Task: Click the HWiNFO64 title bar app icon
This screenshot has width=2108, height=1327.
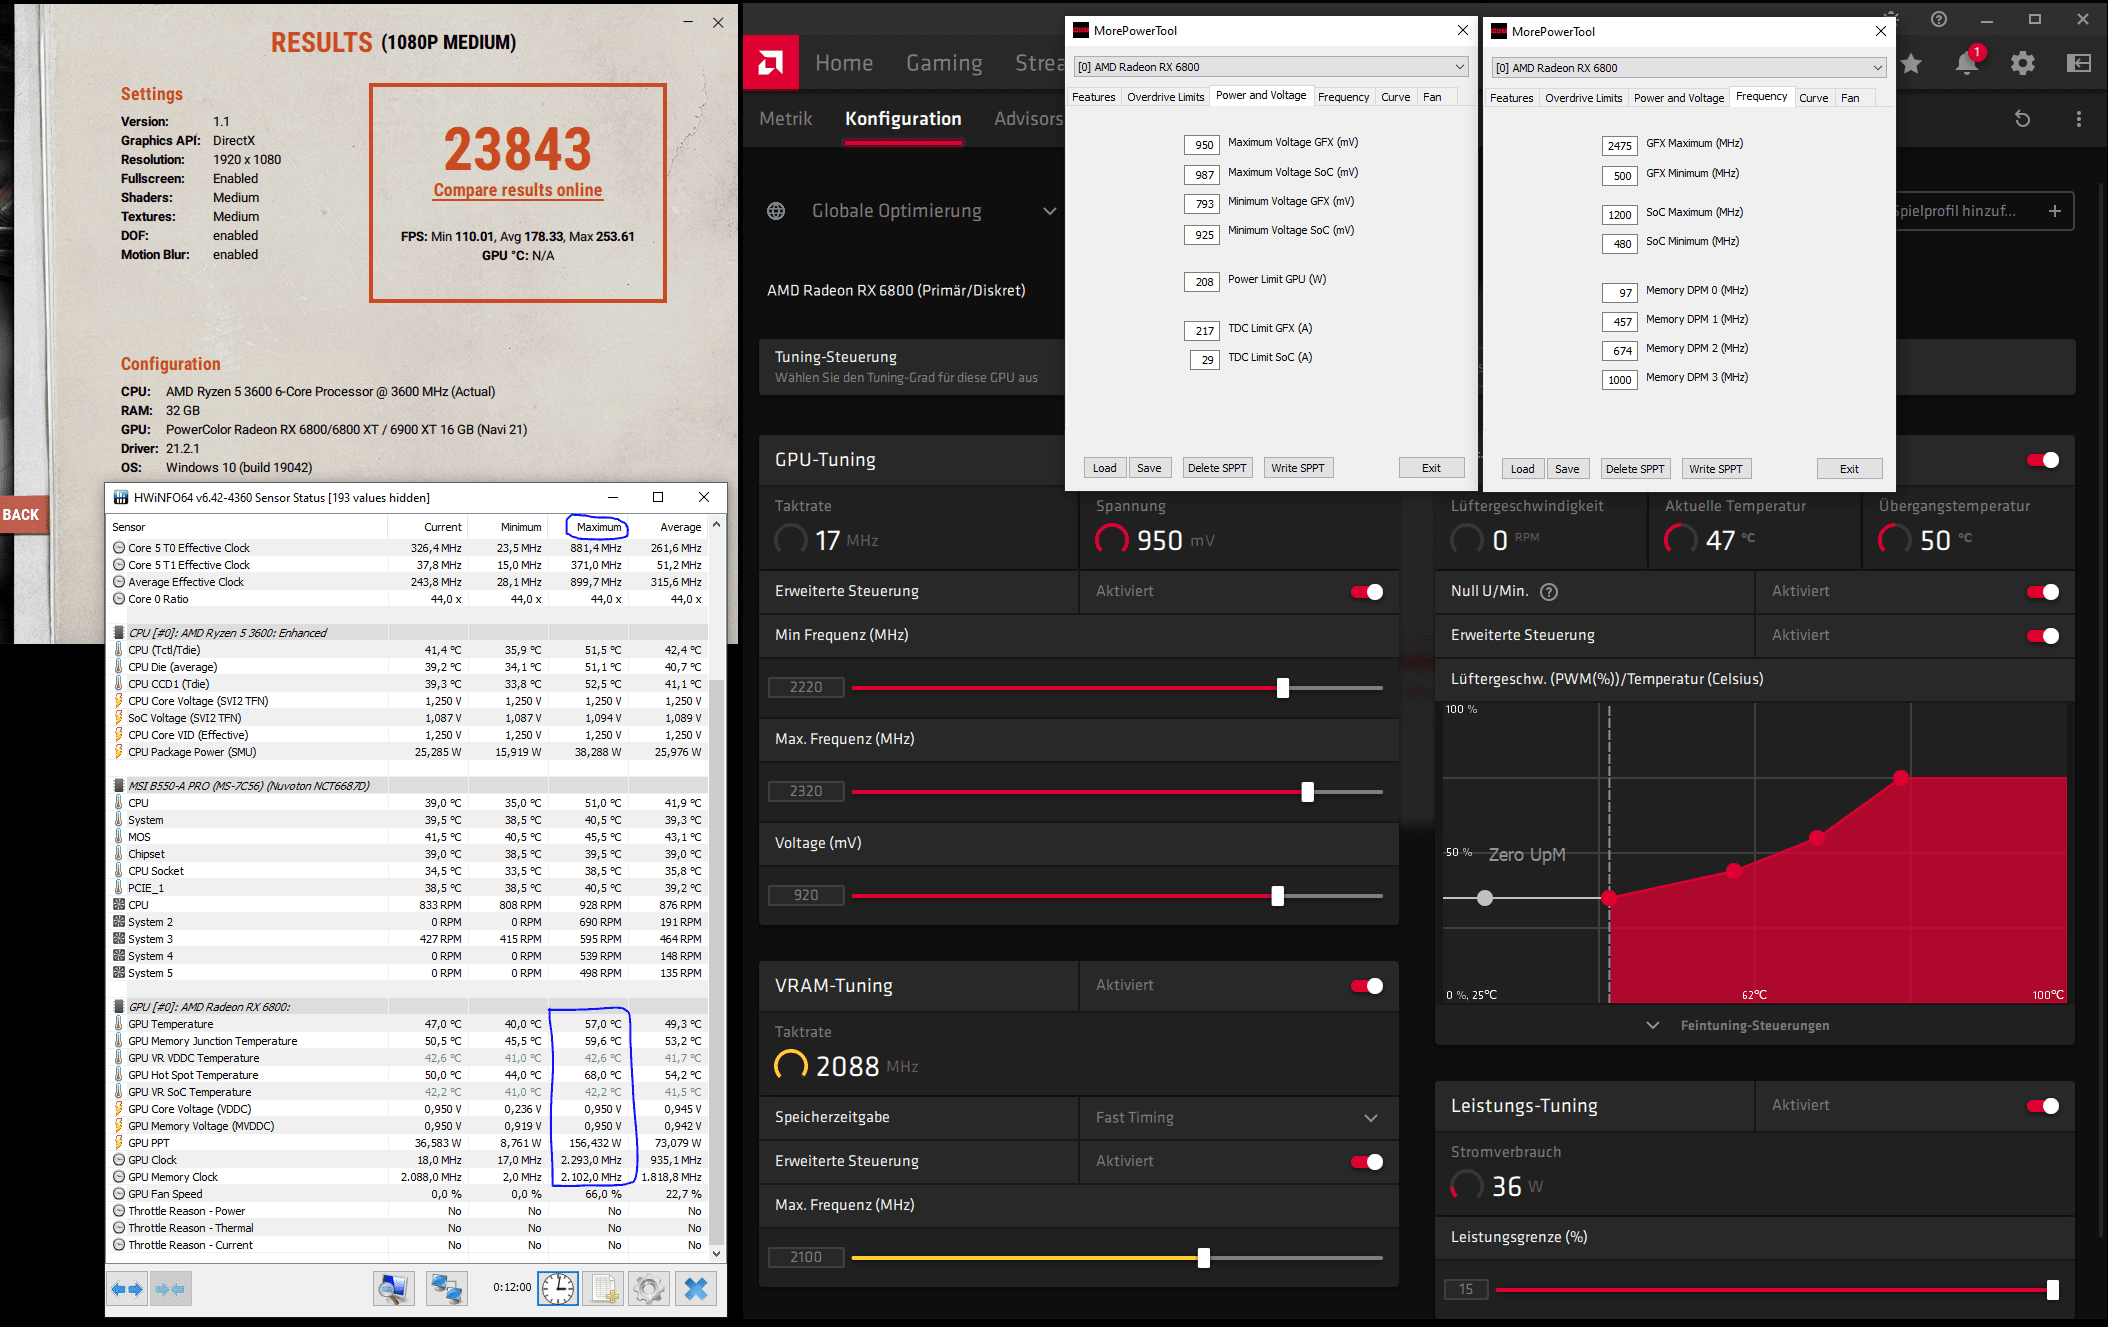Action: (x=121, y=497)
